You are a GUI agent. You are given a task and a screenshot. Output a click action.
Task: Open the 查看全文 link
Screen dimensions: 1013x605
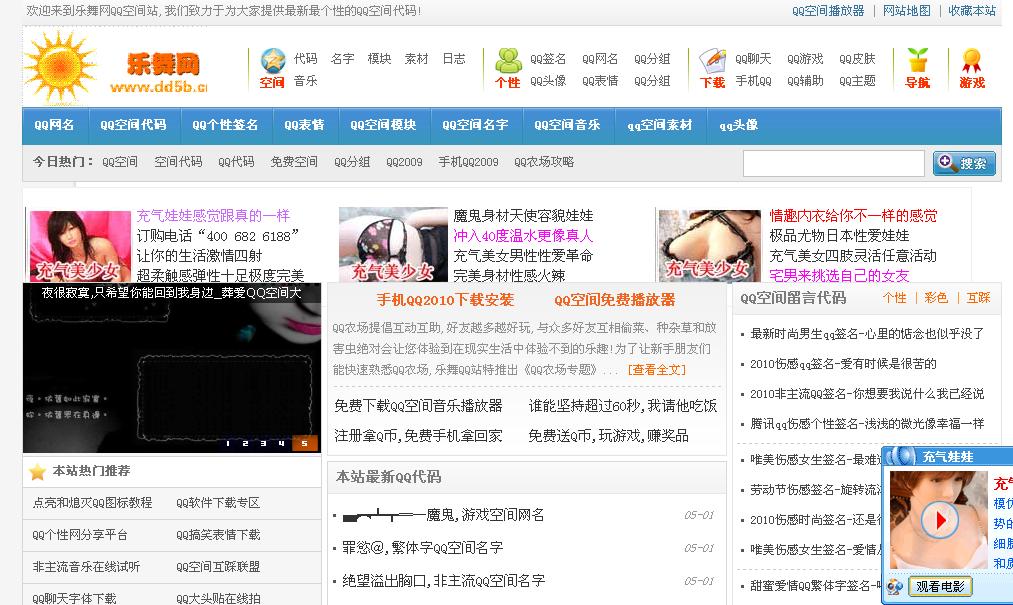(656, 370)
